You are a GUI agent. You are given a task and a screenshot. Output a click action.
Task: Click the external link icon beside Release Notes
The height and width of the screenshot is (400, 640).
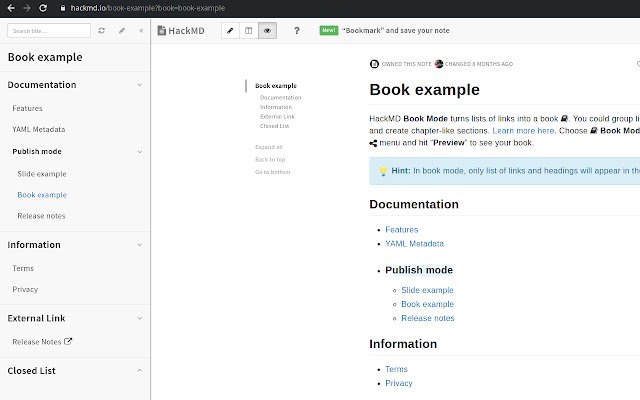pyautogui.click(x=68, y=341)
